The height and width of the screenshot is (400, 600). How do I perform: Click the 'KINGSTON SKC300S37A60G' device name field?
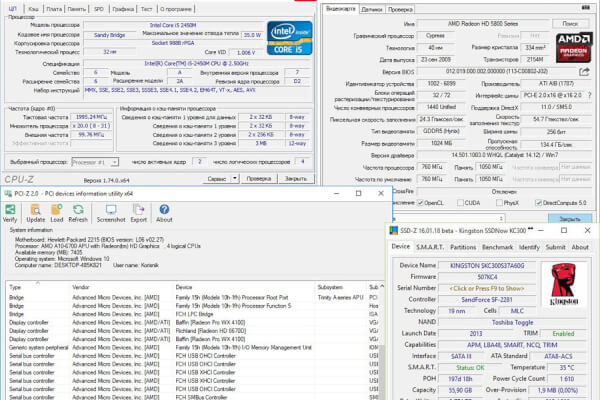click(487, 266)
